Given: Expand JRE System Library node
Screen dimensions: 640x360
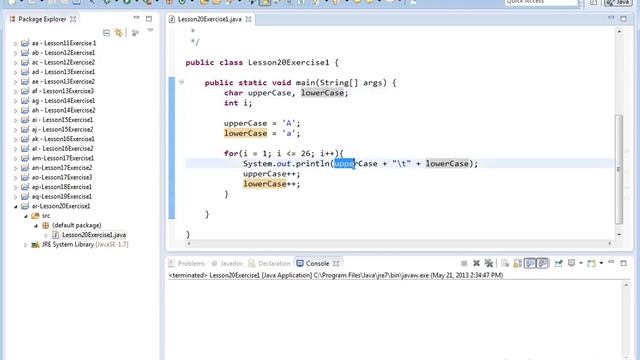Looking at the screenshot, I should pos(26,245).
